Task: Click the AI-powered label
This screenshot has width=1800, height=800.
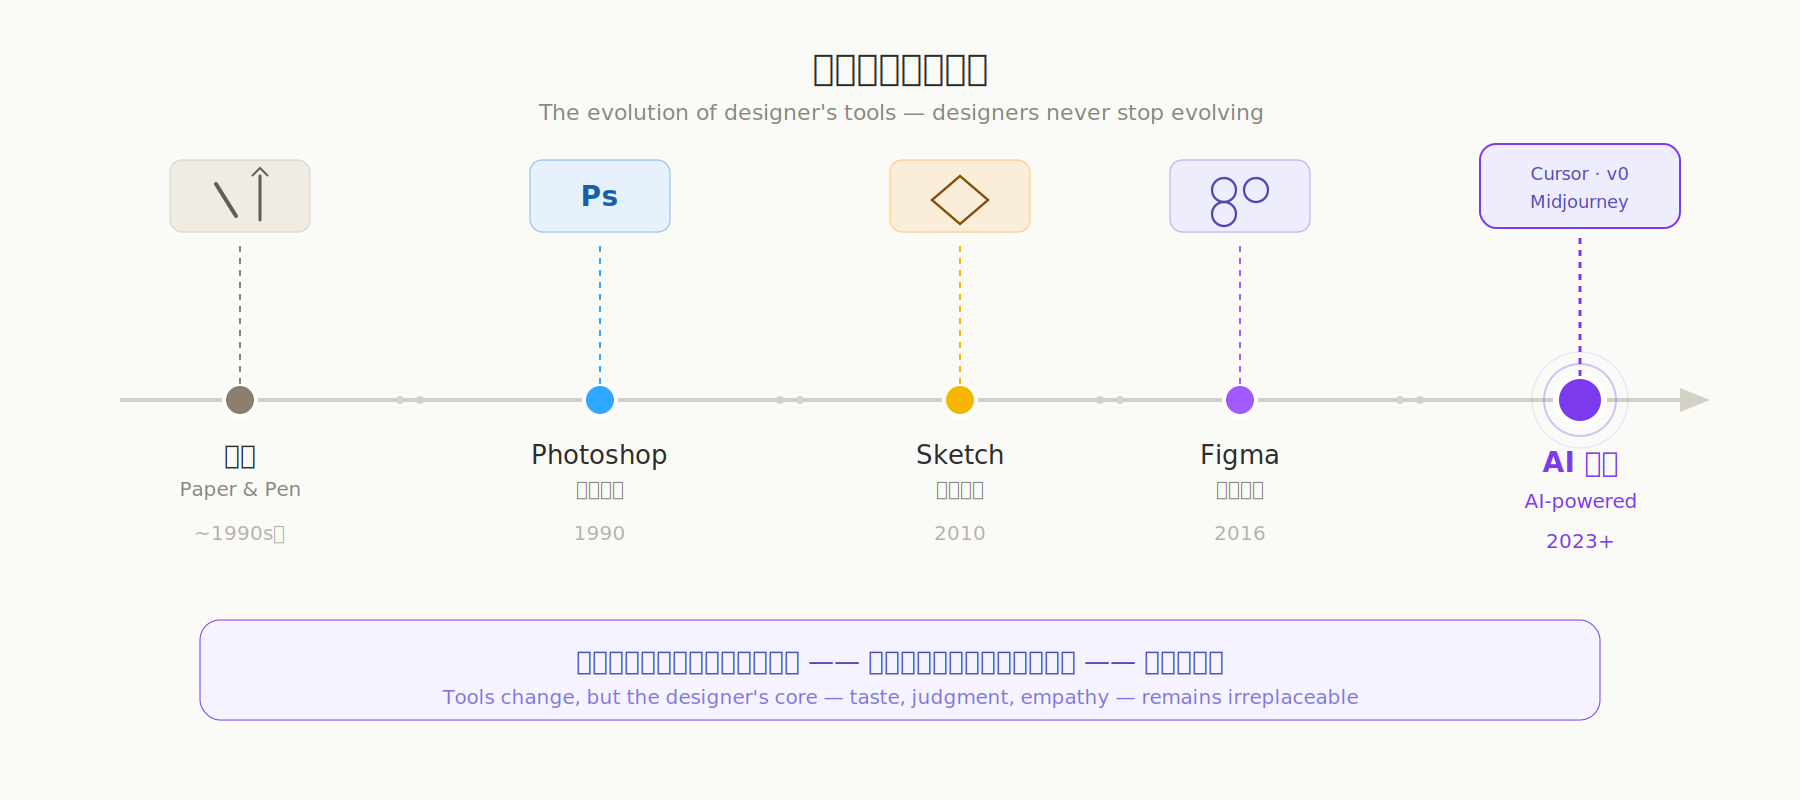Action: (x=1580, y=501)
